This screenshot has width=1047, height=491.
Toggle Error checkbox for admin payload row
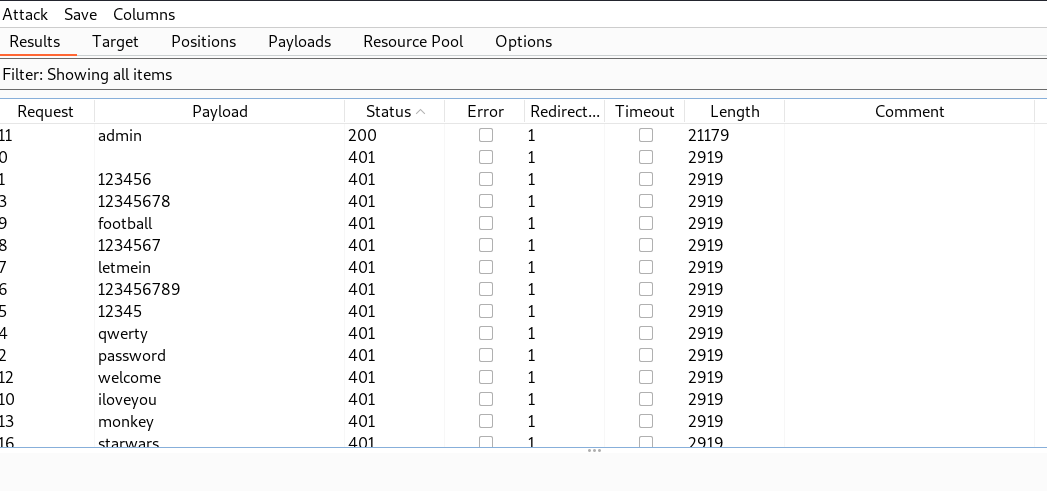(486, 135)
